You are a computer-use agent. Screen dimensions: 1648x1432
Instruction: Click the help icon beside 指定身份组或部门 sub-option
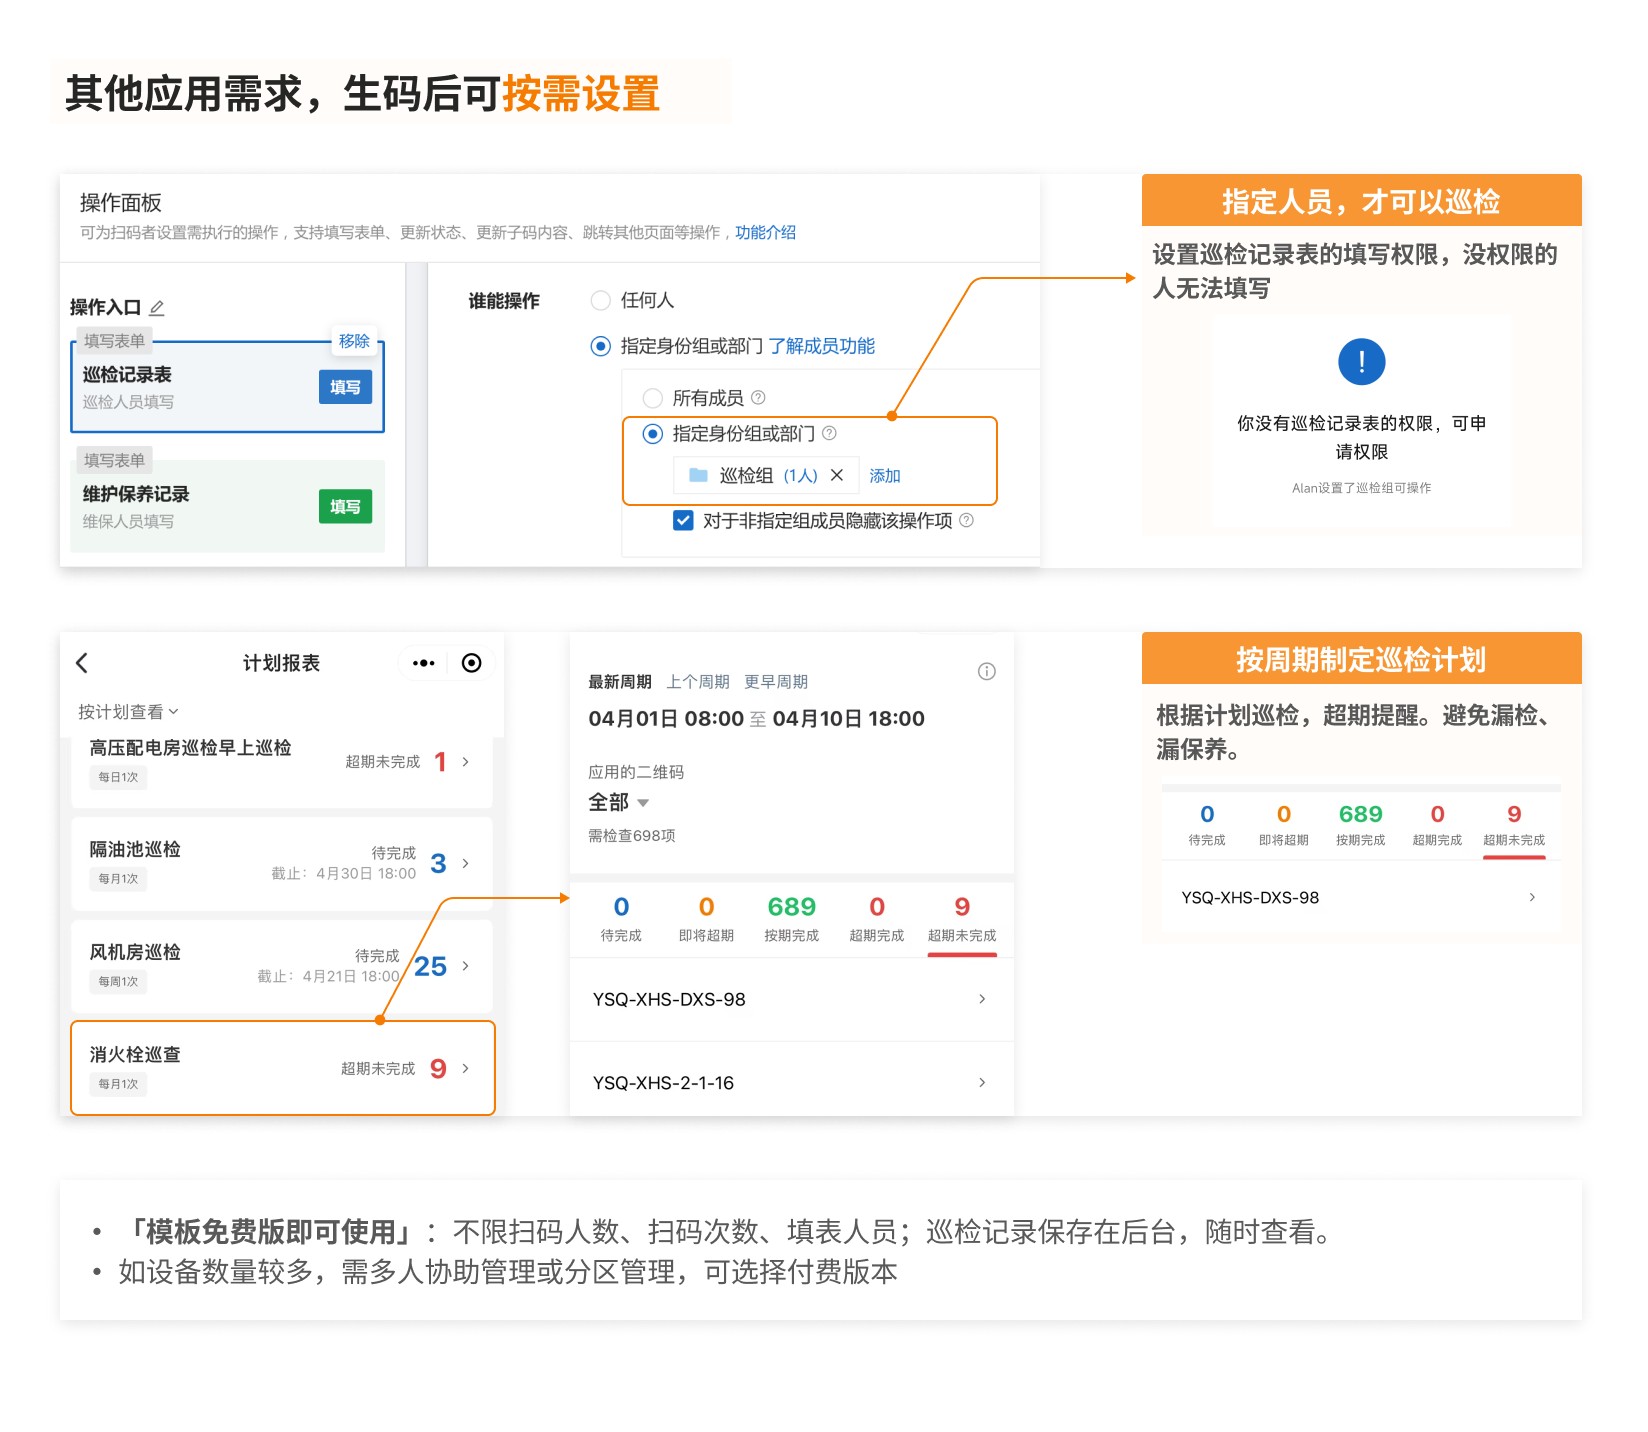[x=829, y=433]
